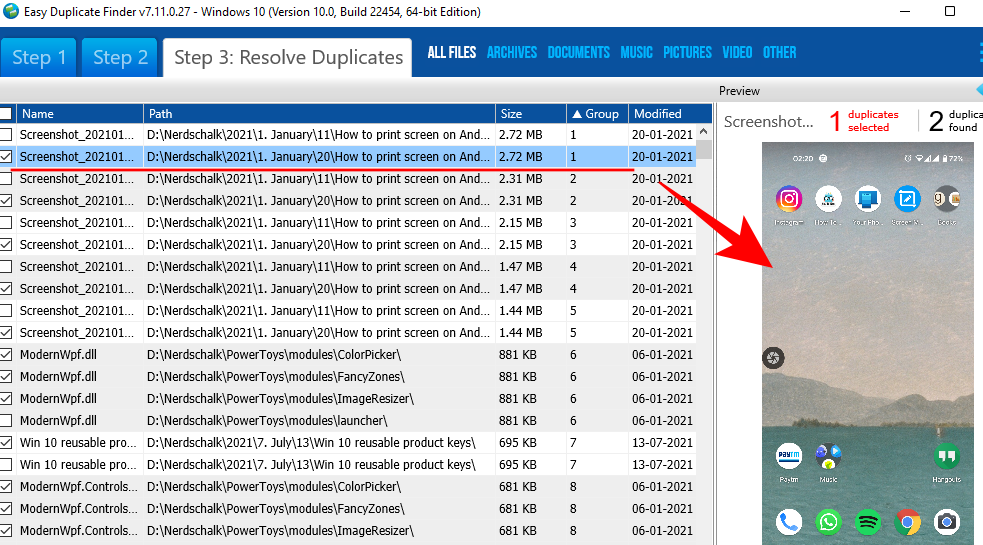Image resolution: width=983 pixels, height=545 pixels.
Task: Show only DOCUMENTS file type
Action: click(x=578, y=53)
